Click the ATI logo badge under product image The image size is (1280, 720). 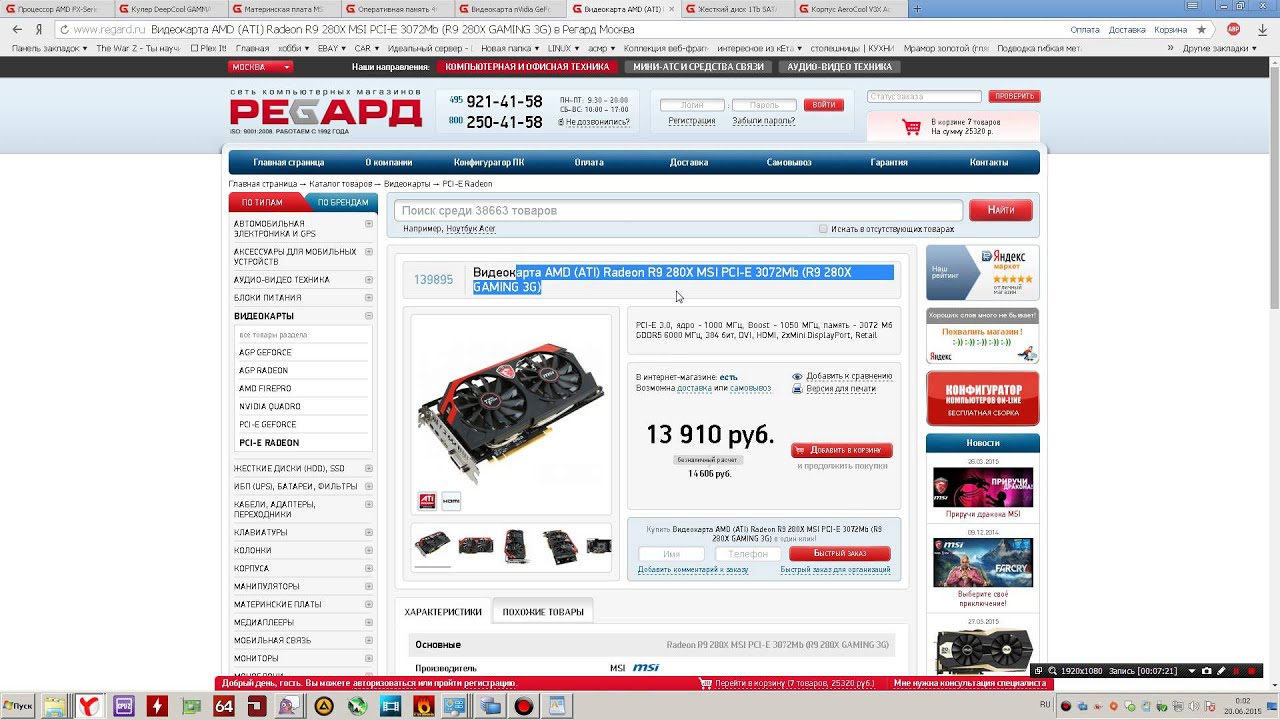[427, 500]
